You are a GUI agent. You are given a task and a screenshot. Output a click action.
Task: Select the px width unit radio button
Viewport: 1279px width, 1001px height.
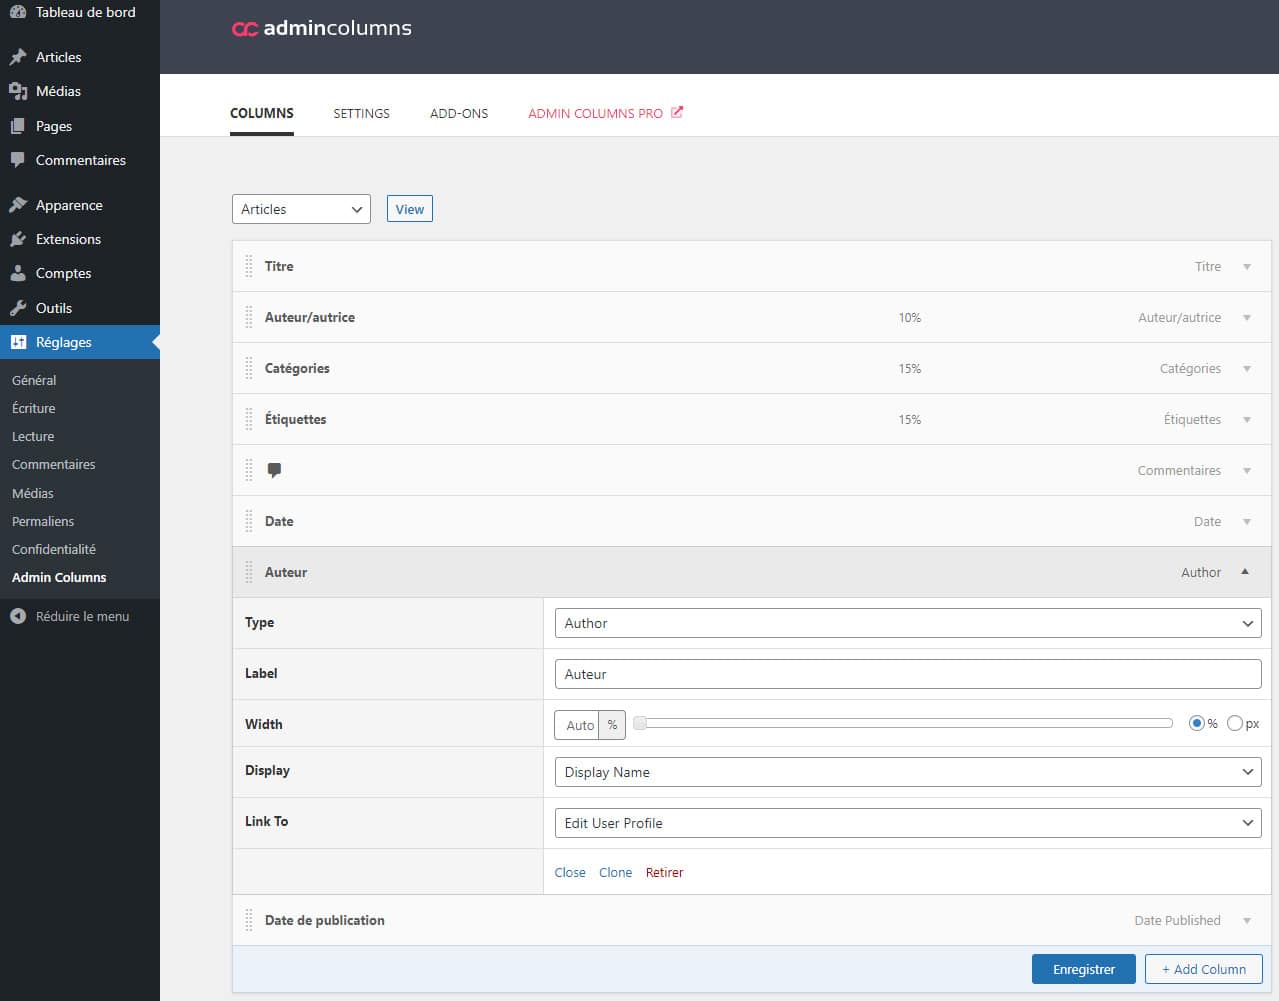pyautogui.click(x=1234, y=723)
